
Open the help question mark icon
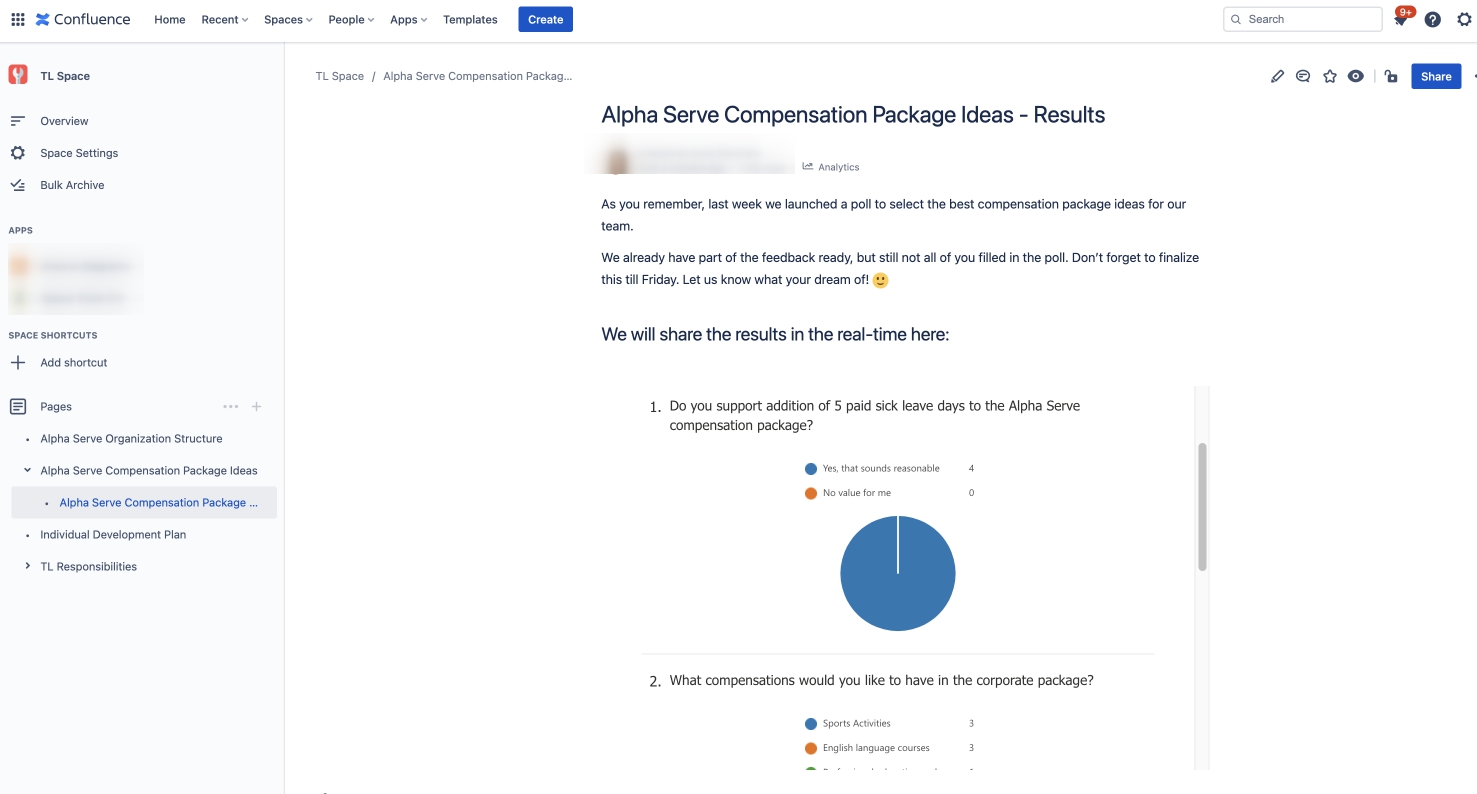(x=1433, y=19)
